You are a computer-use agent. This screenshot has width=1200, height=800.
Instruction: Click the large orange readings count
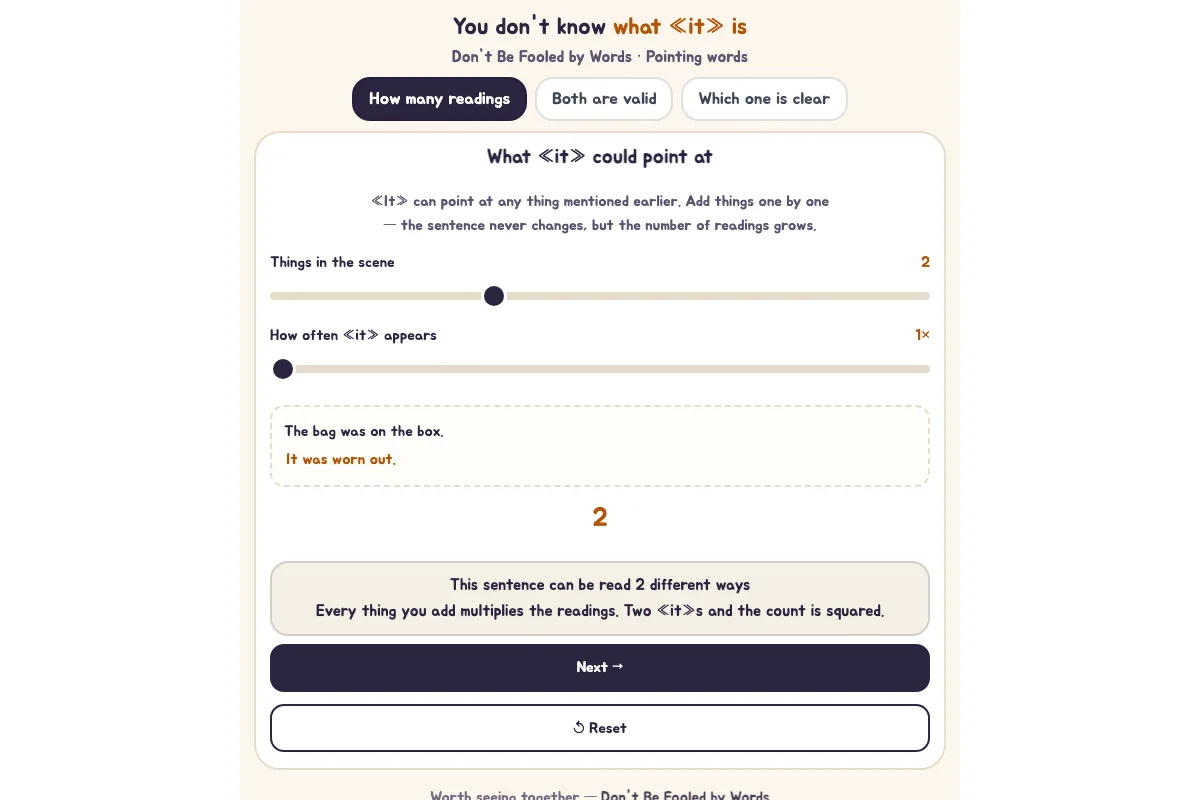point(600,517)
